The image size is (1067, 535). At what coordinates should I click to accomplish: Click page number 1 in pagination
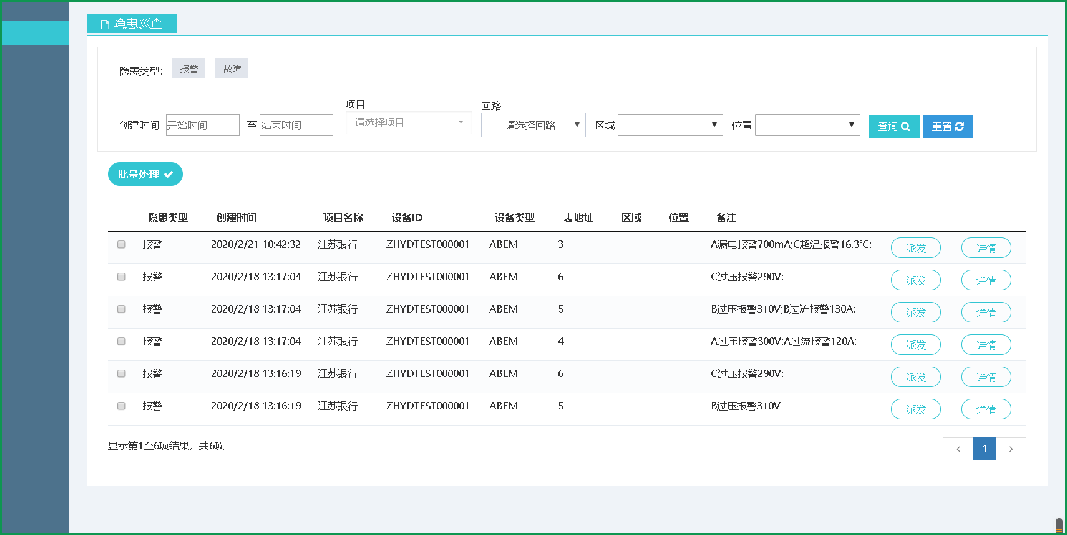984,449
